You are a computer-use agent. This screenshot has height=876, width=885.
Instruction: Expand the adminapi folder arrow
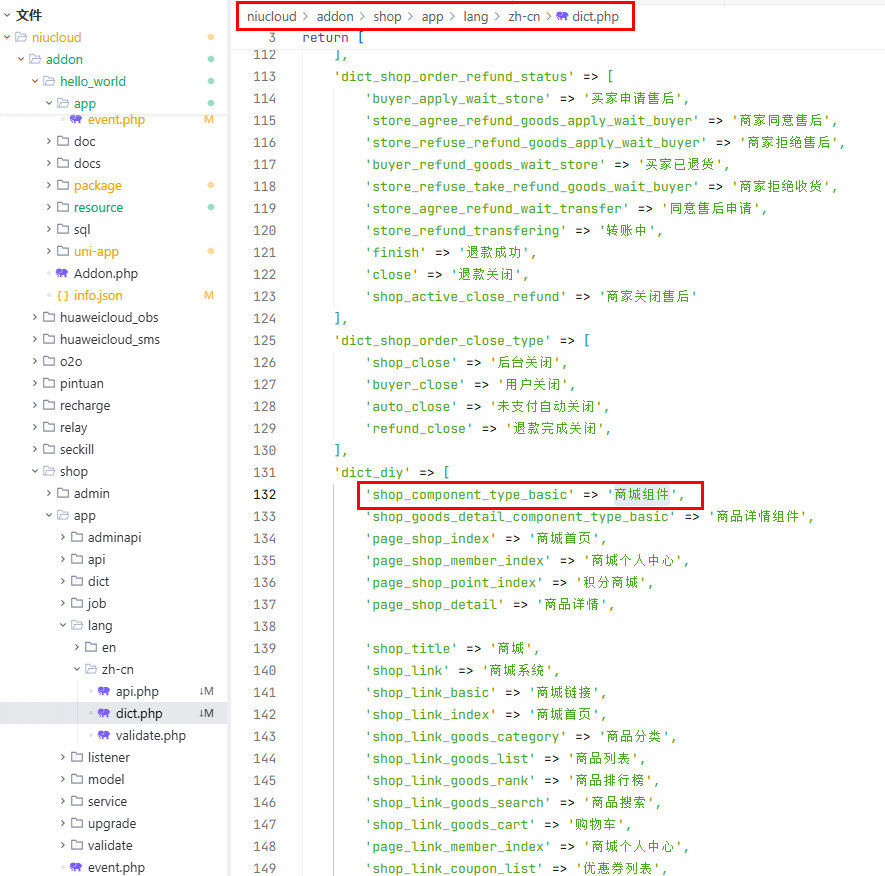[x=62, y=537]
